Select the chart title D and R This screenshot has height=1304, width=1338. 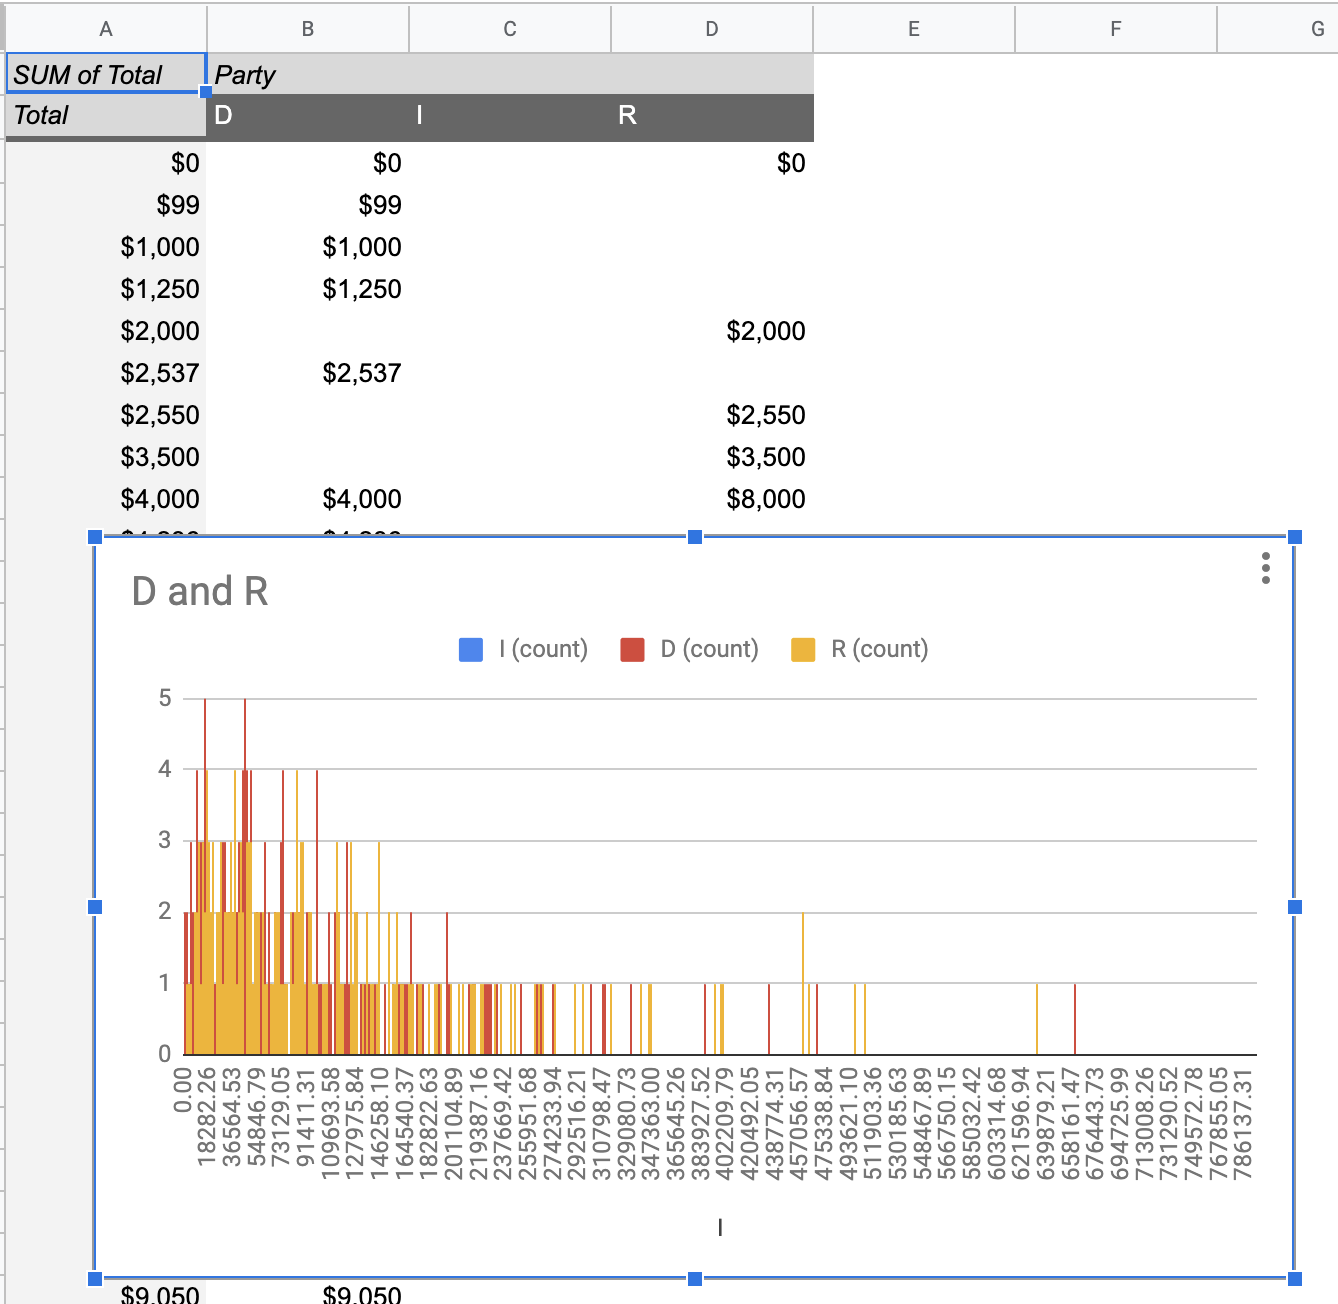click(x=200, y=591)
